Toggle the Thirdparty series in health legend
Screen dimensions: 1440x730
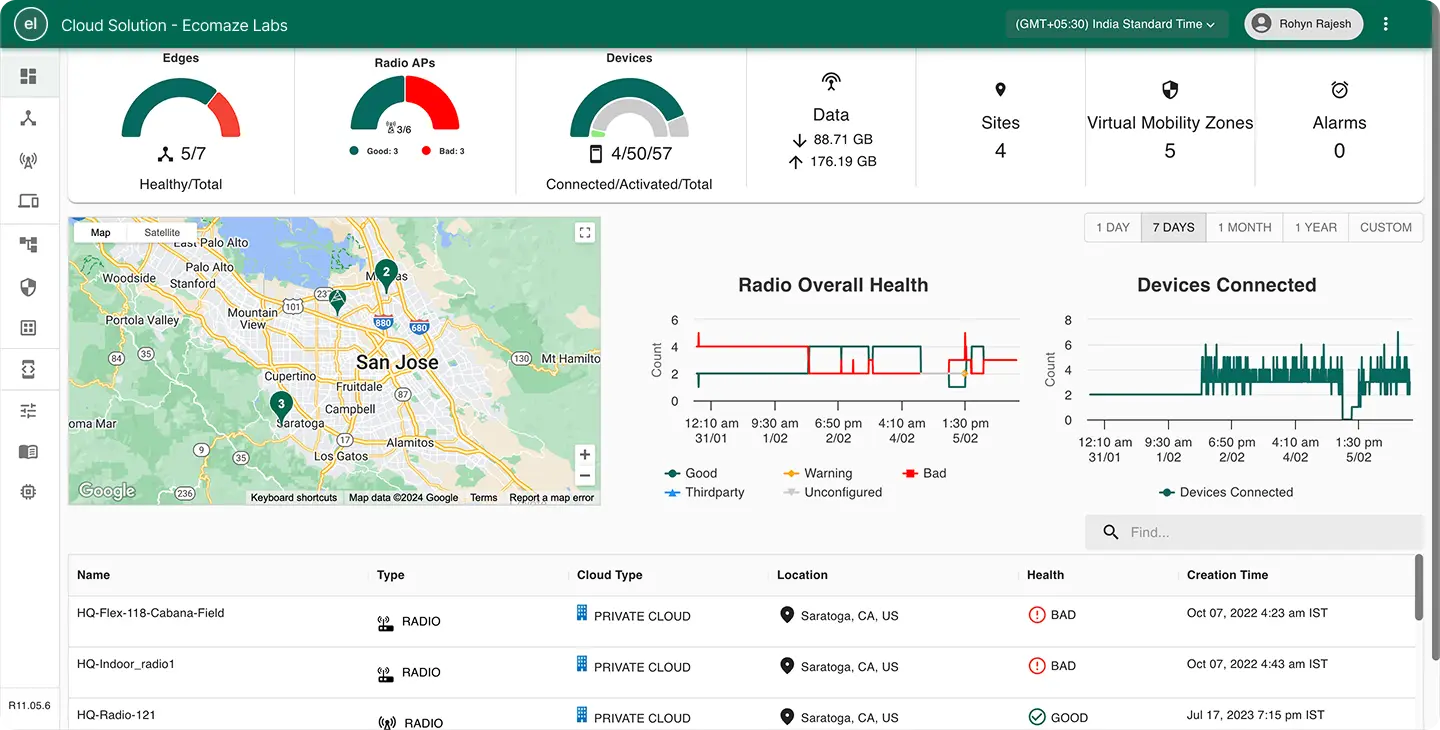(x=704, y=492)
